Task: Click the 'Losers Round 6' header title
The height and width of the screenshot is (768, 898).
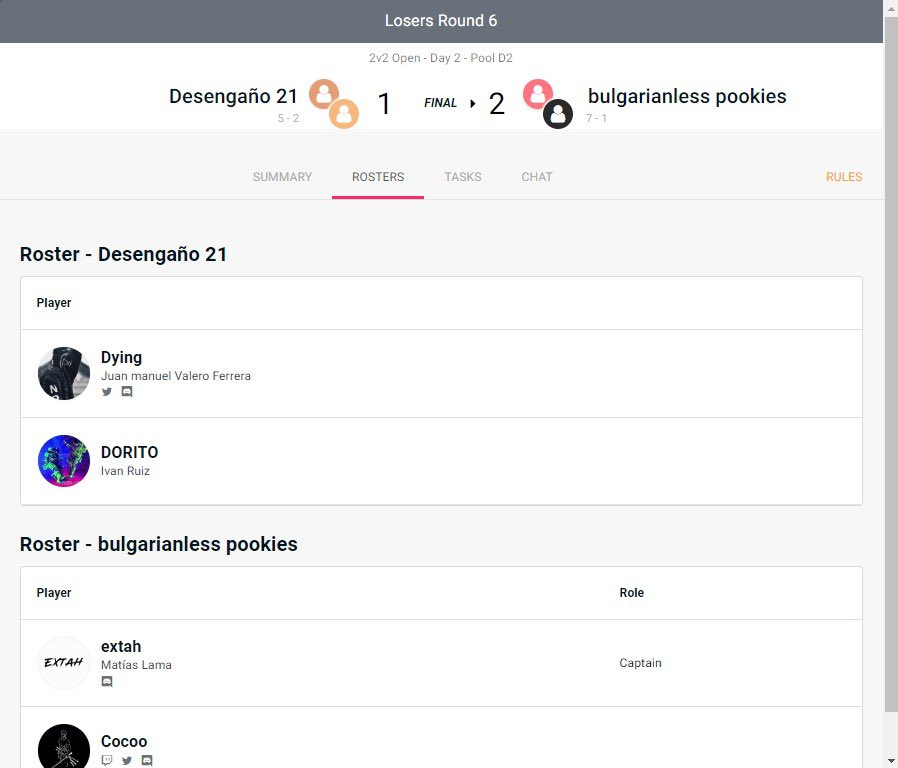Action: pyautogui.click(x=441, y=21)
